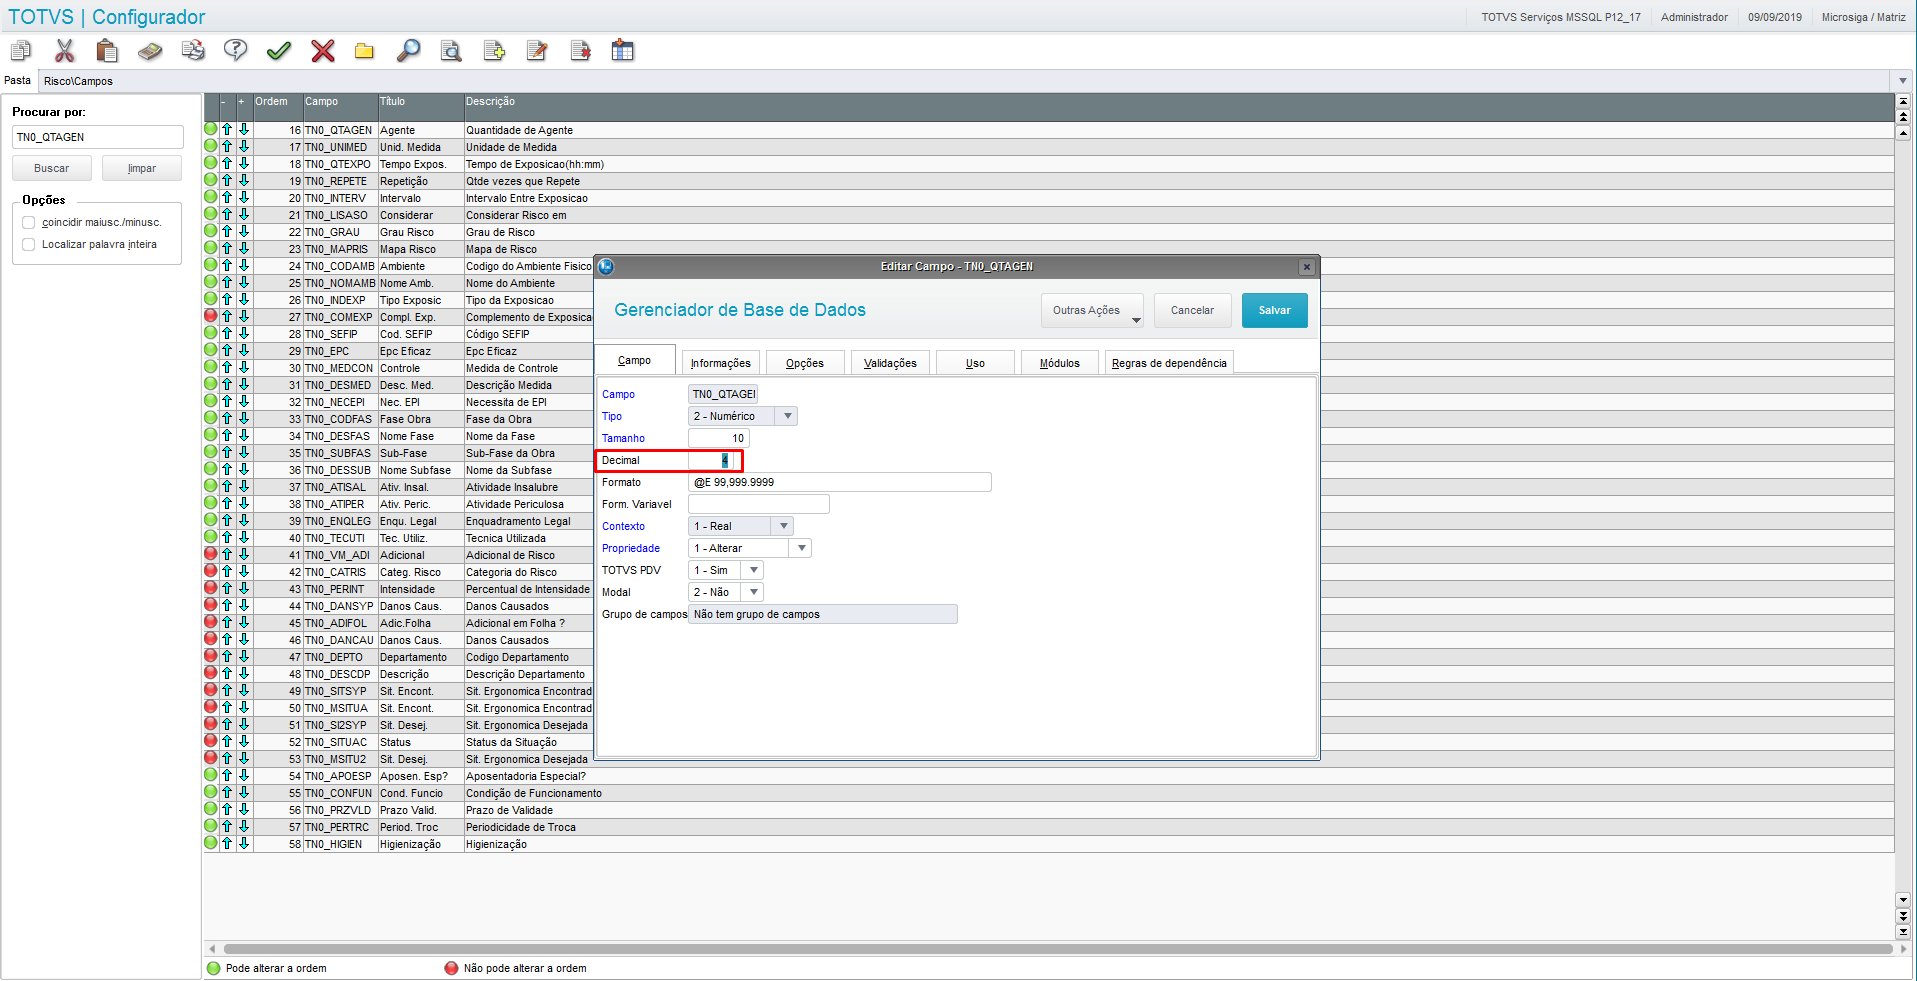Expand the Pasta breadcrumb dropdown arrow
Viewport: 1917px width, 981px height.
click(x=1902, y=81)
